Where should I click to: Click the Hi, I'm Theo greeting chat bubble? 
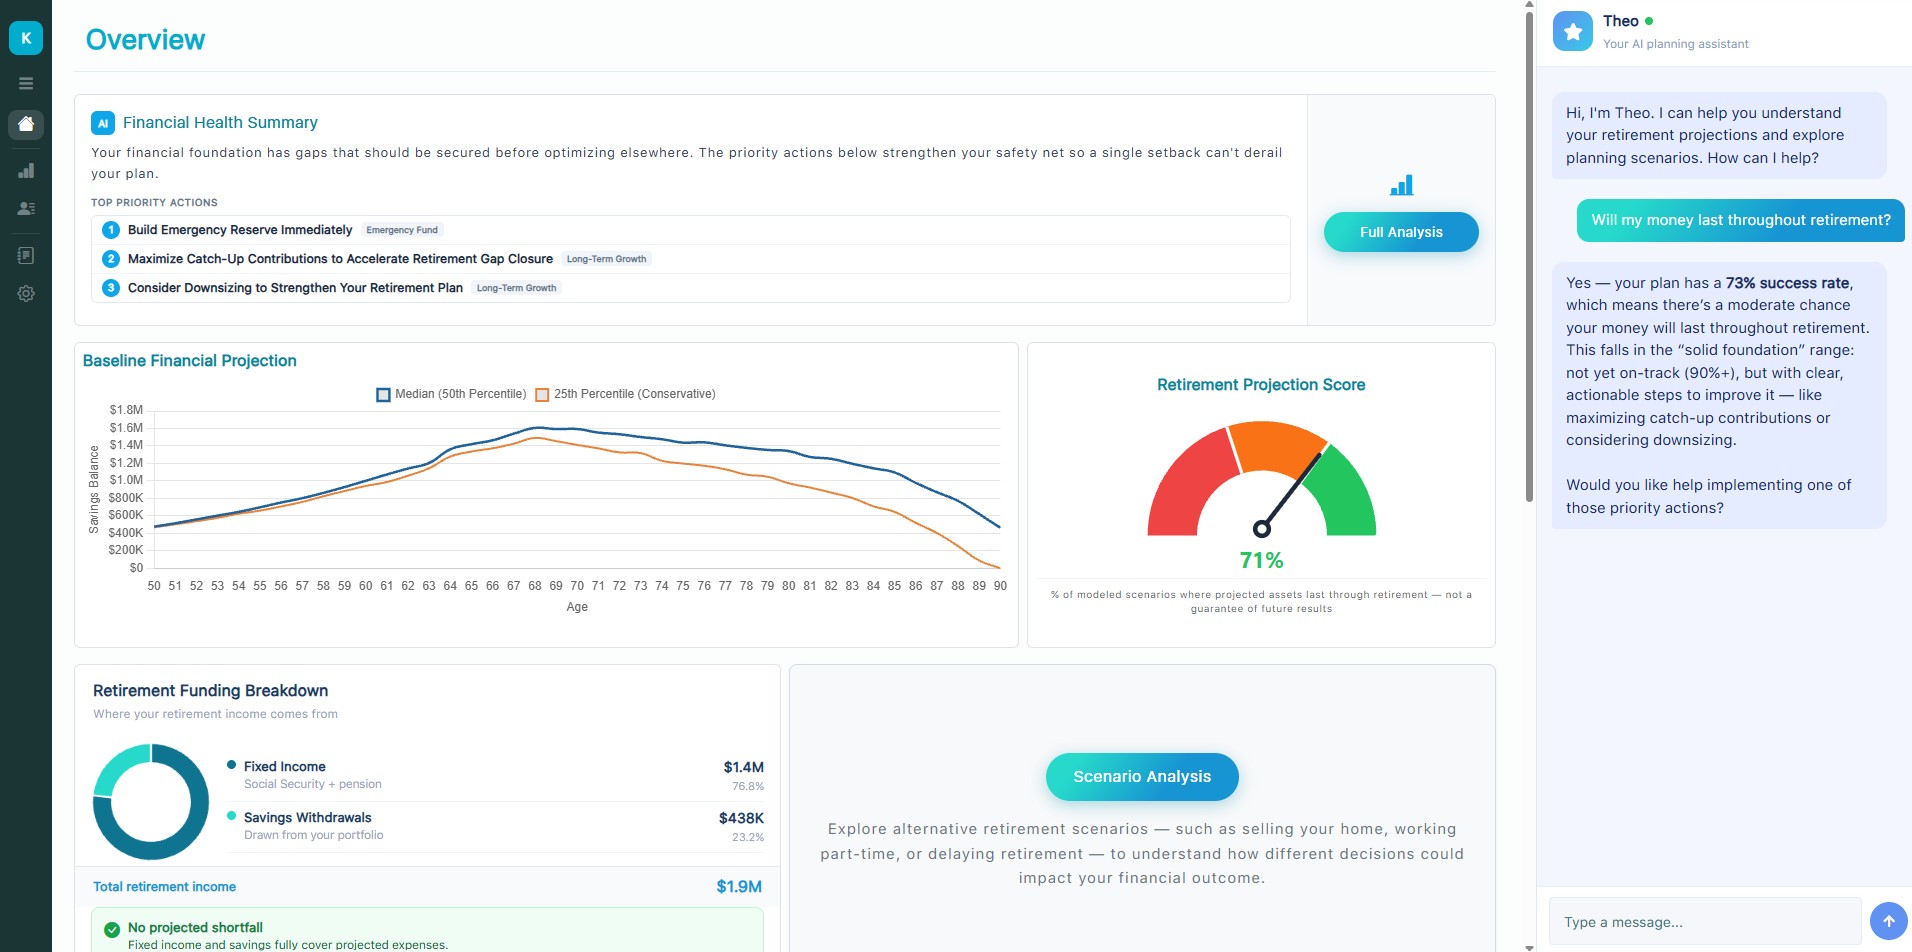pos(1719,135)
